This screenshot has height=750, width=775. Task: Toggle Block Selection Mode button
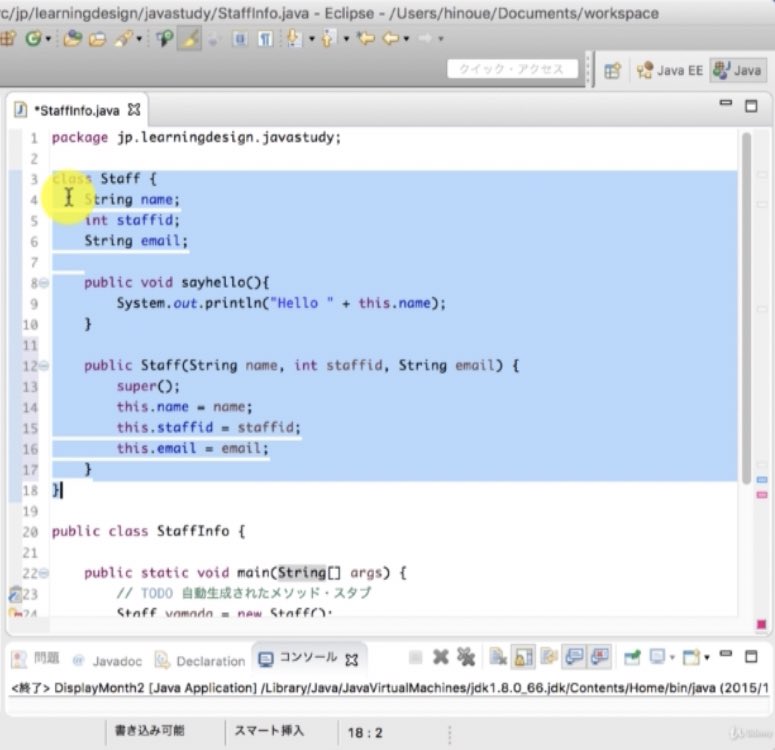[x=240, y=39]
